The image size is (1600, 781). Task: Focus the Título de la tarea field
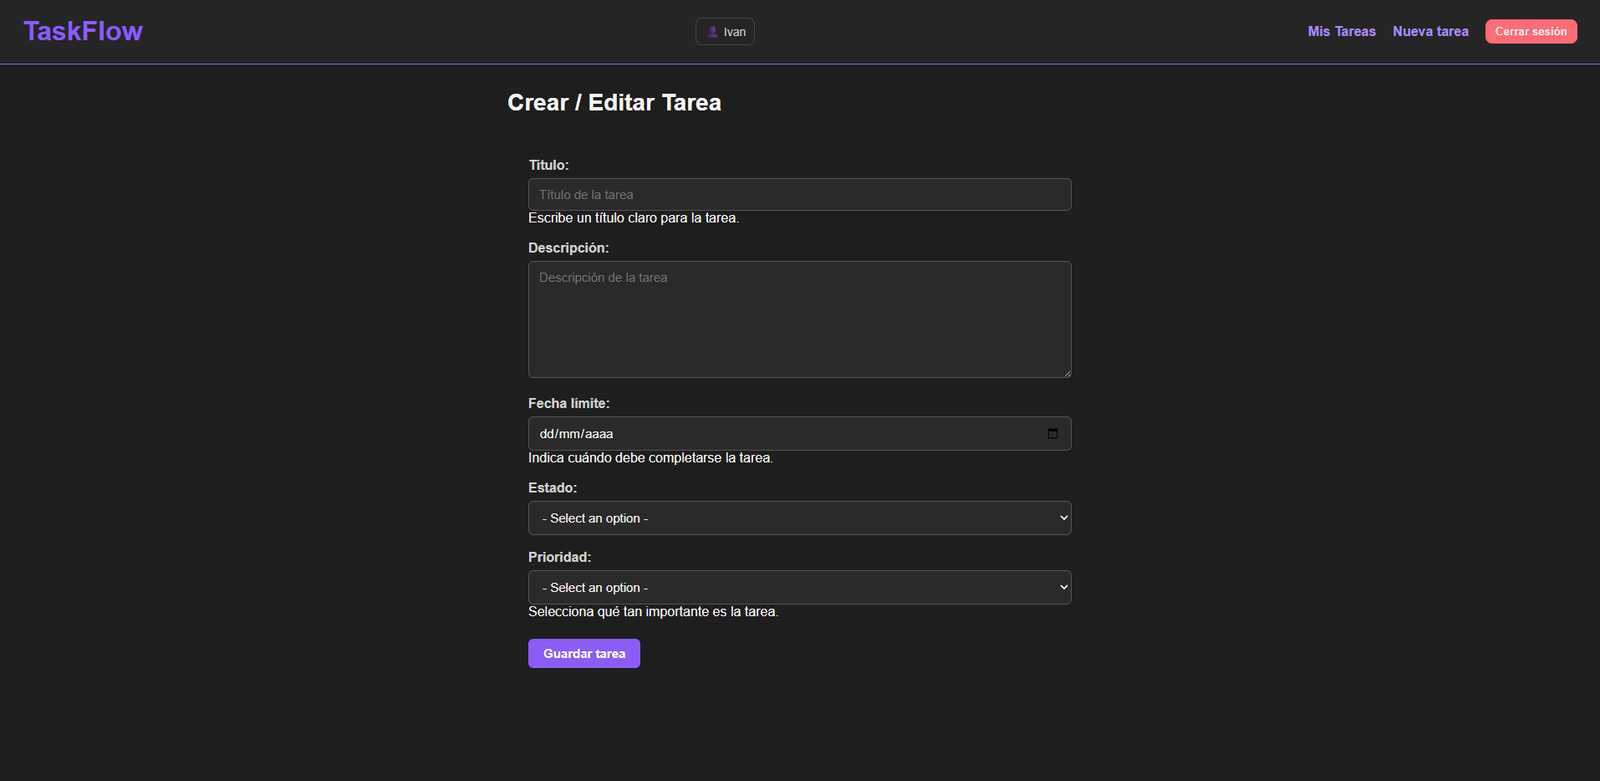pyautogui.click(x=799, y=195)
